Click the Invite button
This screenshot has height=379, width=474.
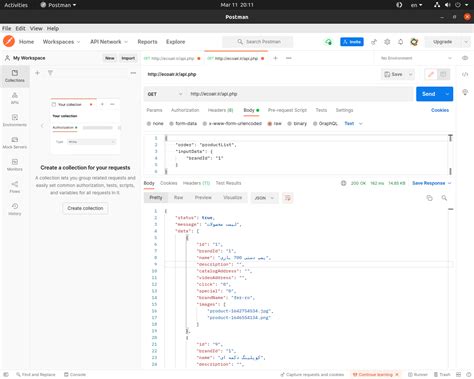352,42
